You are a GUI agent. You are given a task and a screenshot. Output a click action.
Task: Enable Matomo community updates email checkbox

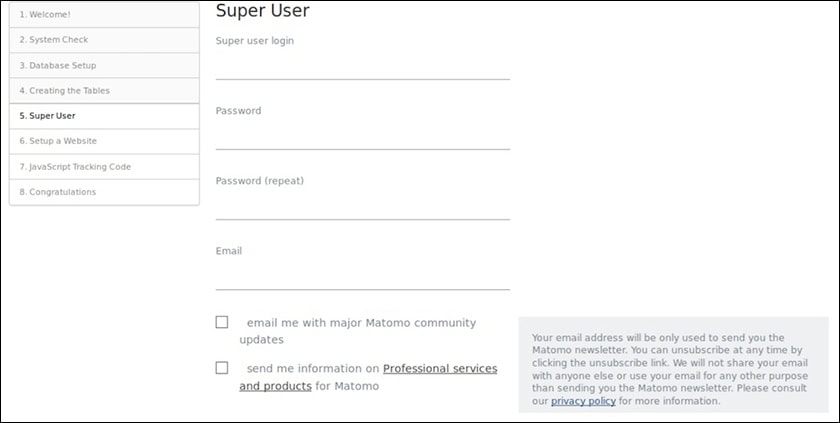[222, 322]
